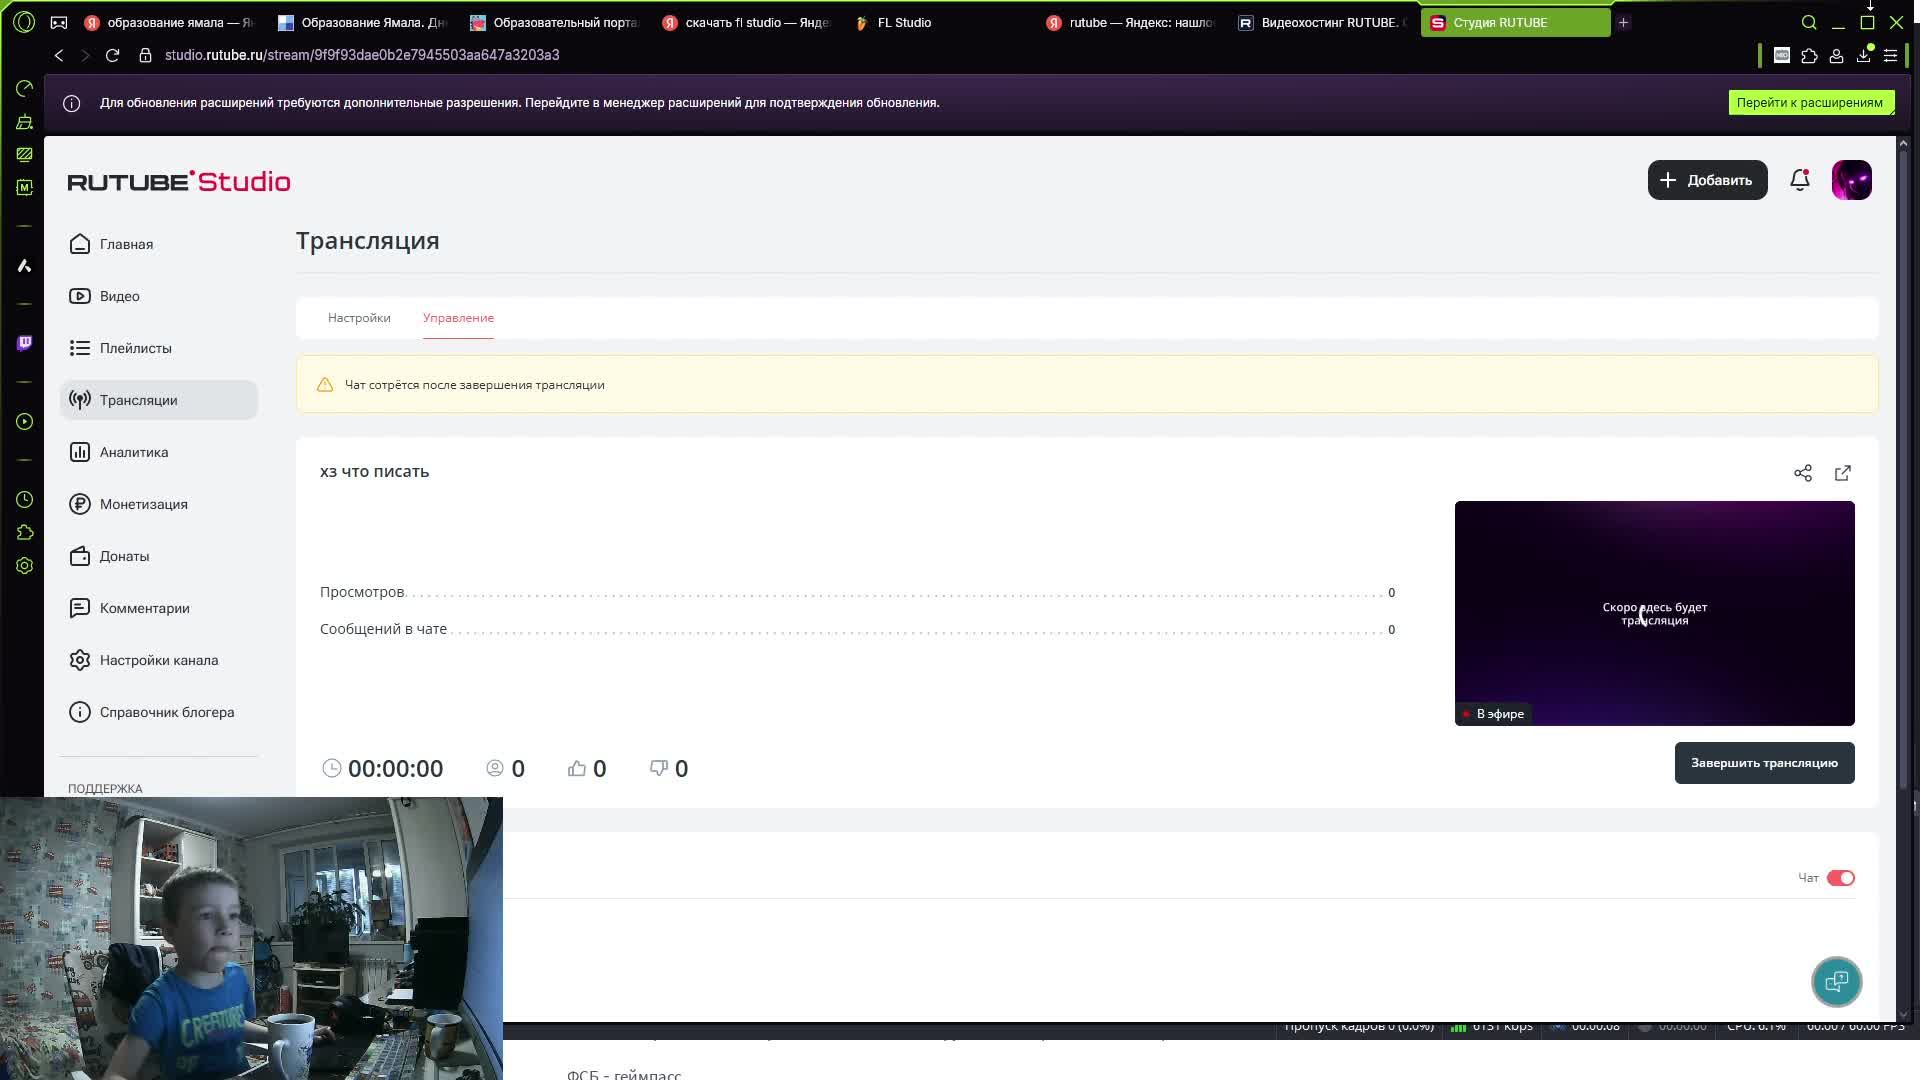Click the 00:00:00 stream timer

[383, 768]
